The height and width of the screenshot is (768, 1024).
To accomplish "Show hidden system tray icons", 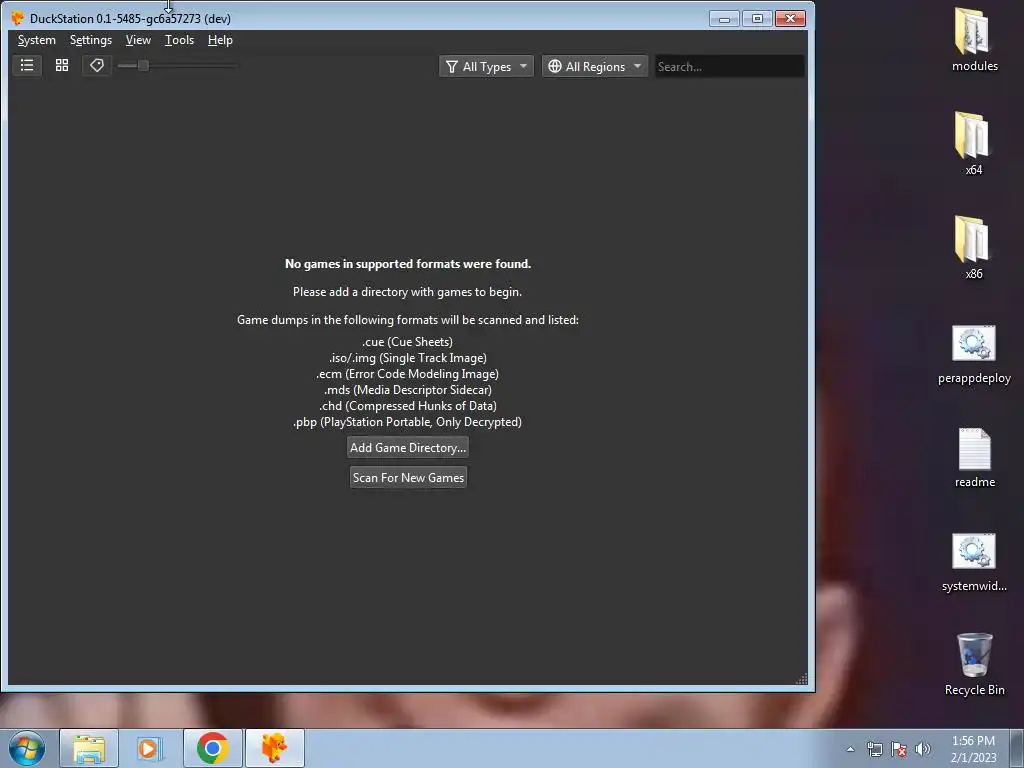I will (850, 749).
